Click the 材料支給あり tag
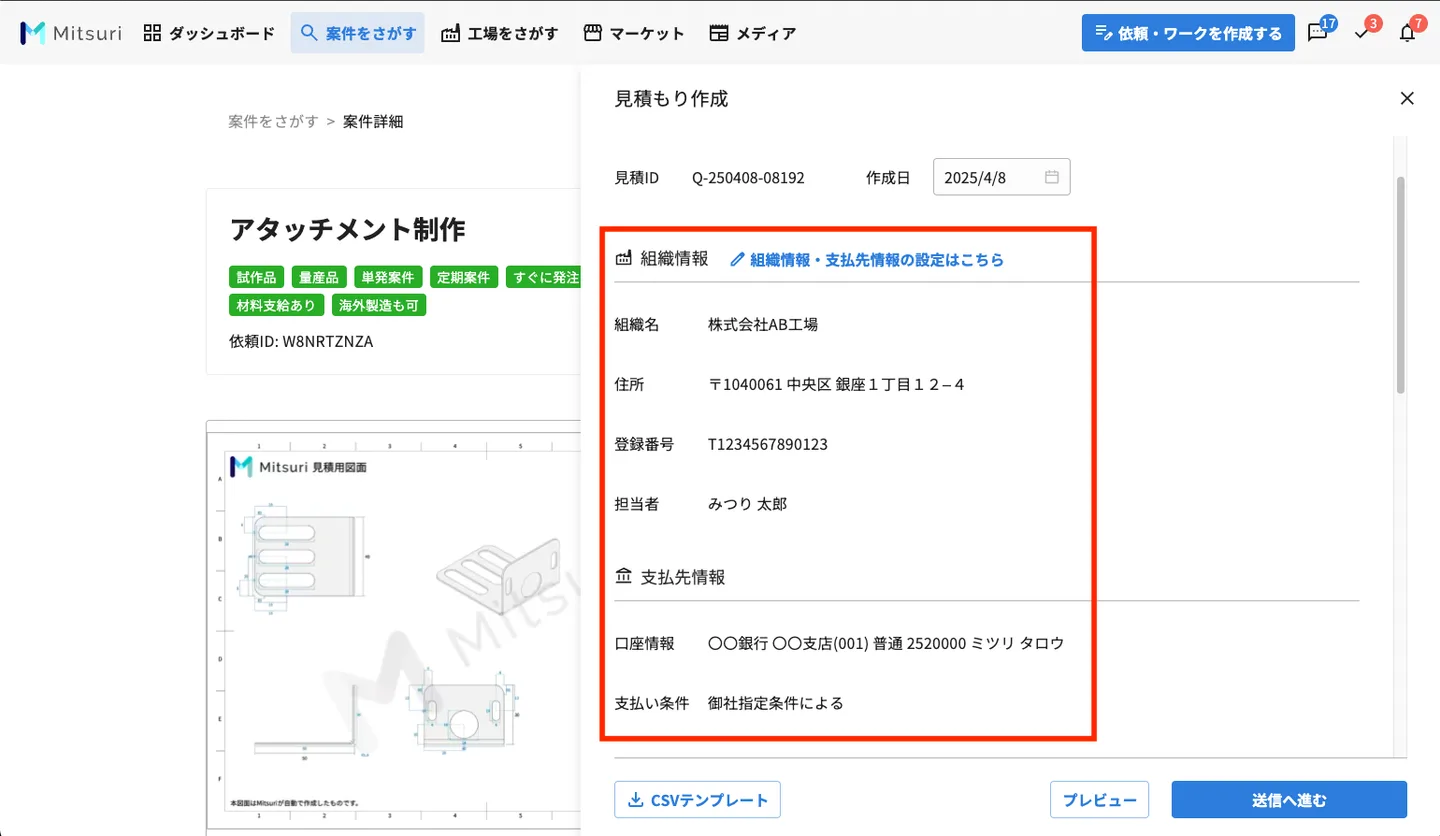The image size is (1440, 836). point(277,305)
